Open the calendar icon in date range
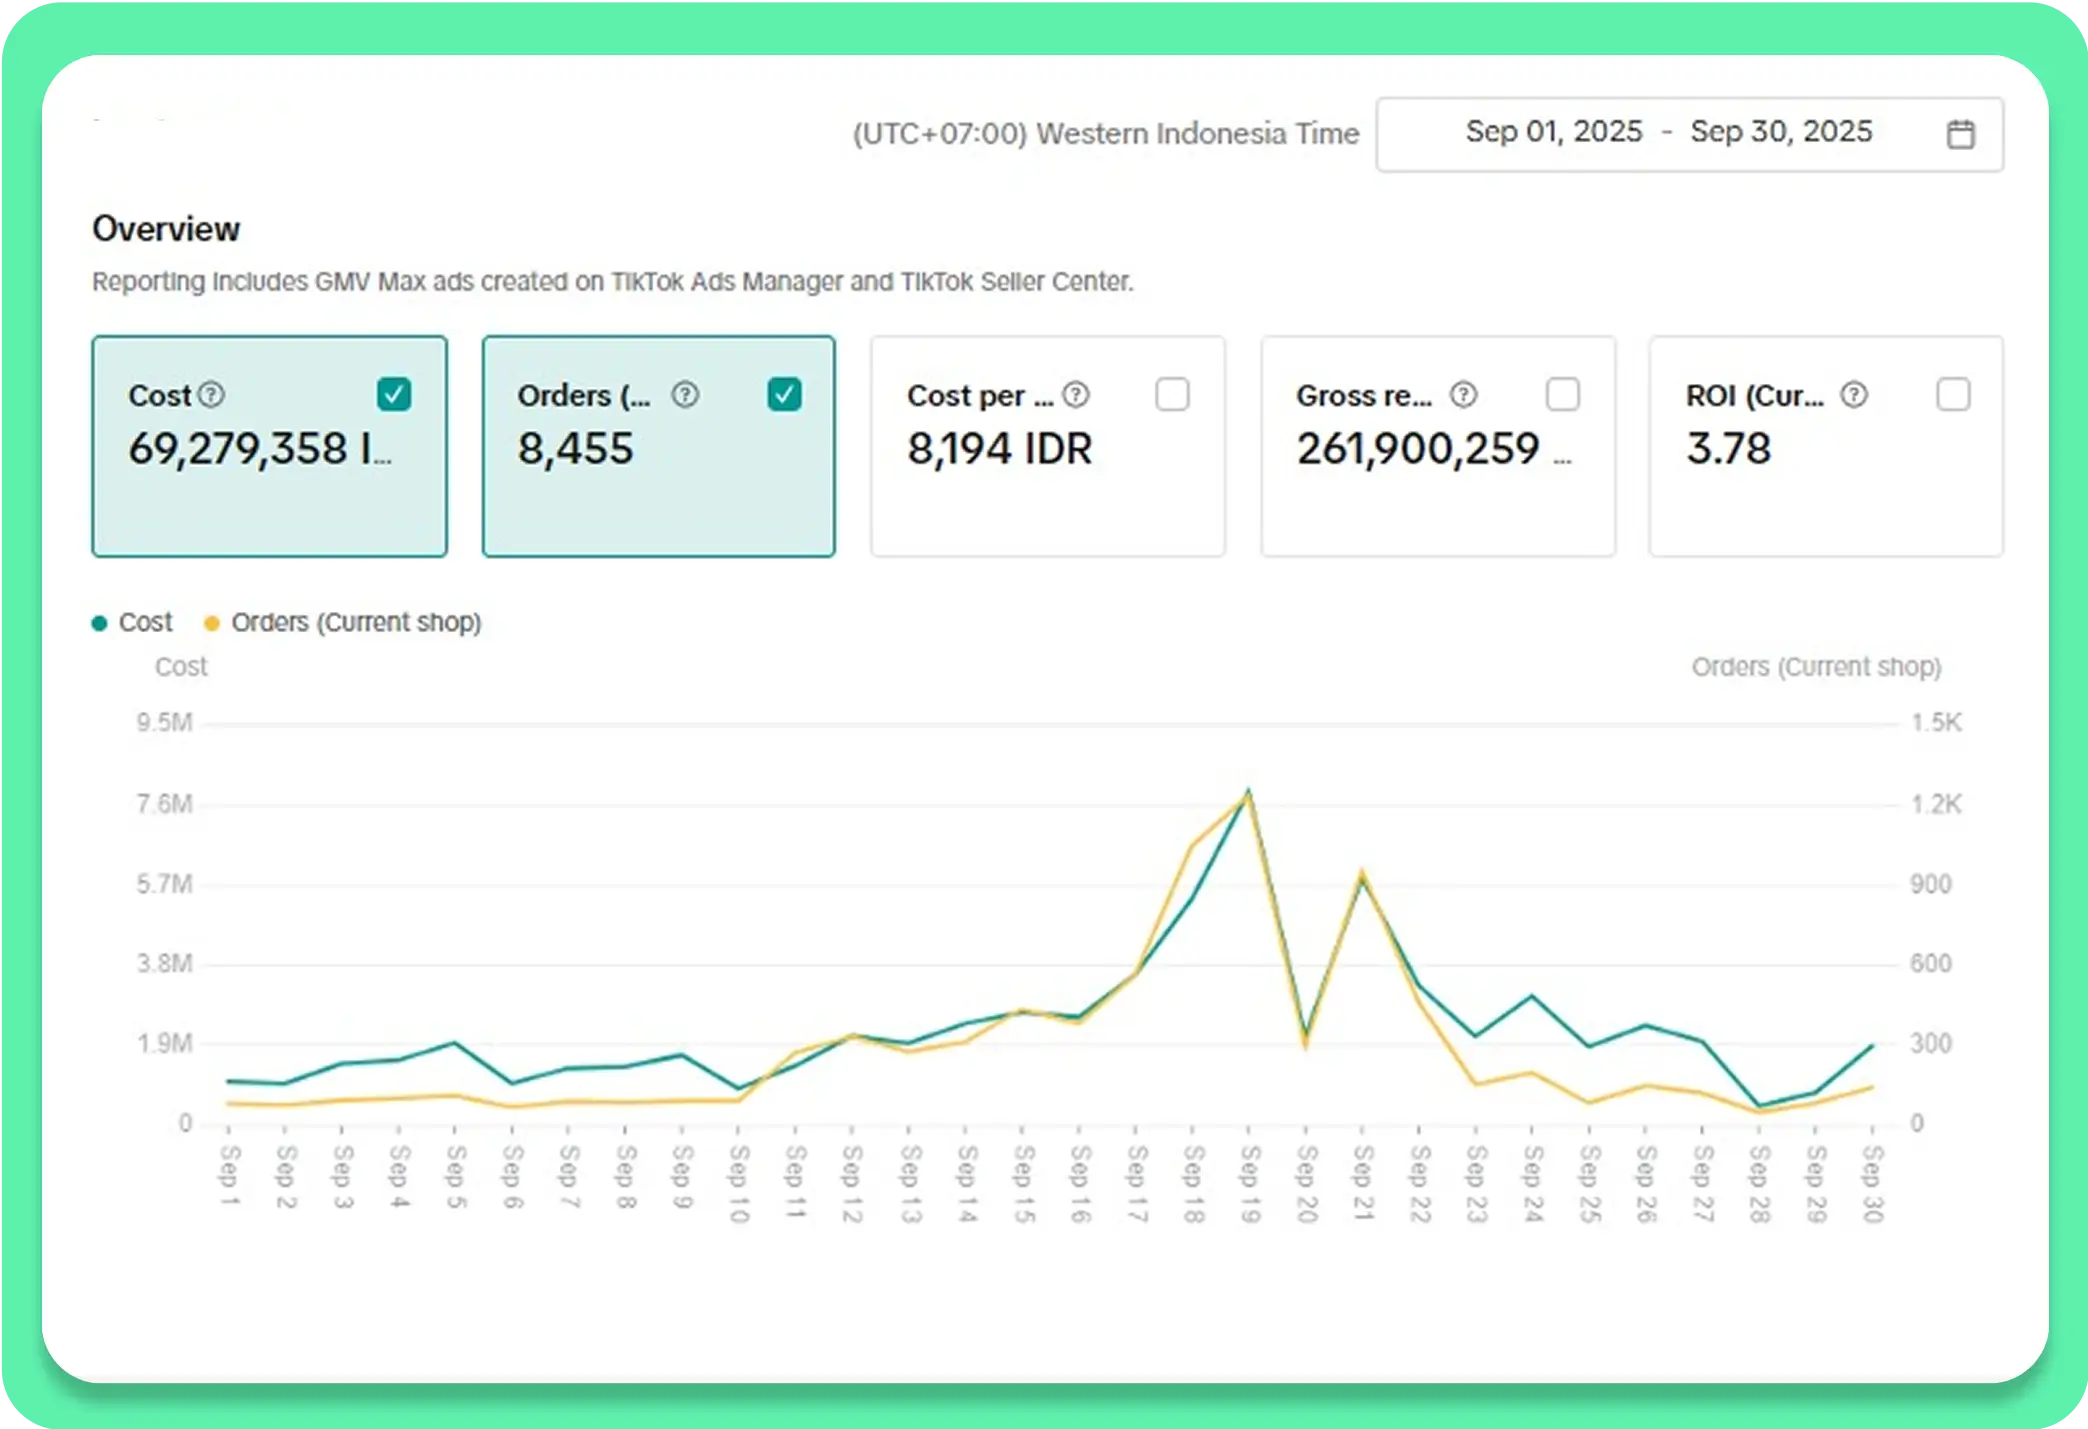 click(1960, 134)
